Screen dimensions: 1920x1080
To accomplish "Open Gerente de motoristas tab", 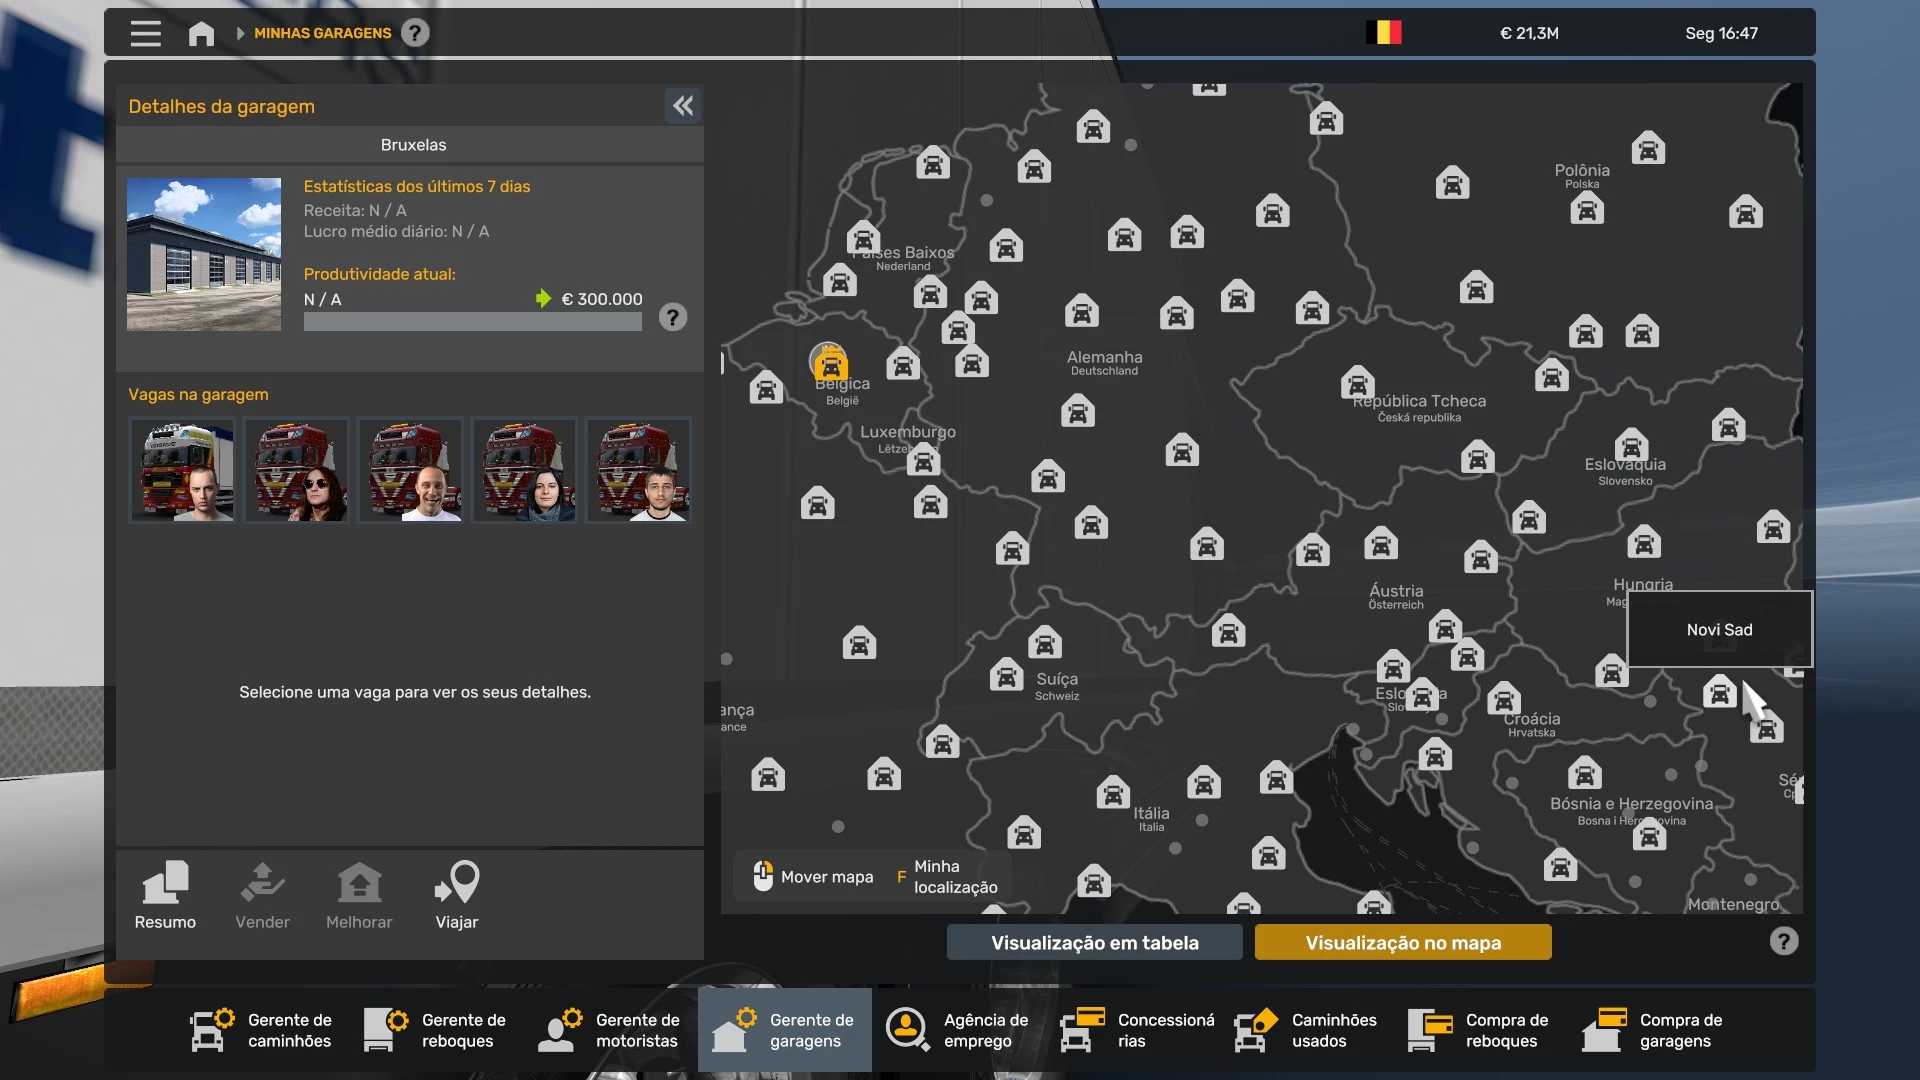I will coord(610,1030).
